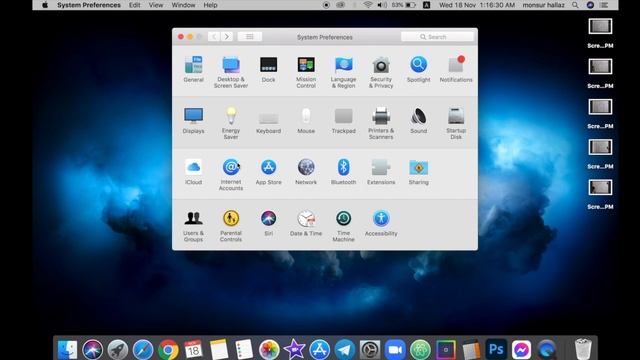Open the General preferences pane
The width and height of the screenshot is (640, 360).
[x=193, y=69]
